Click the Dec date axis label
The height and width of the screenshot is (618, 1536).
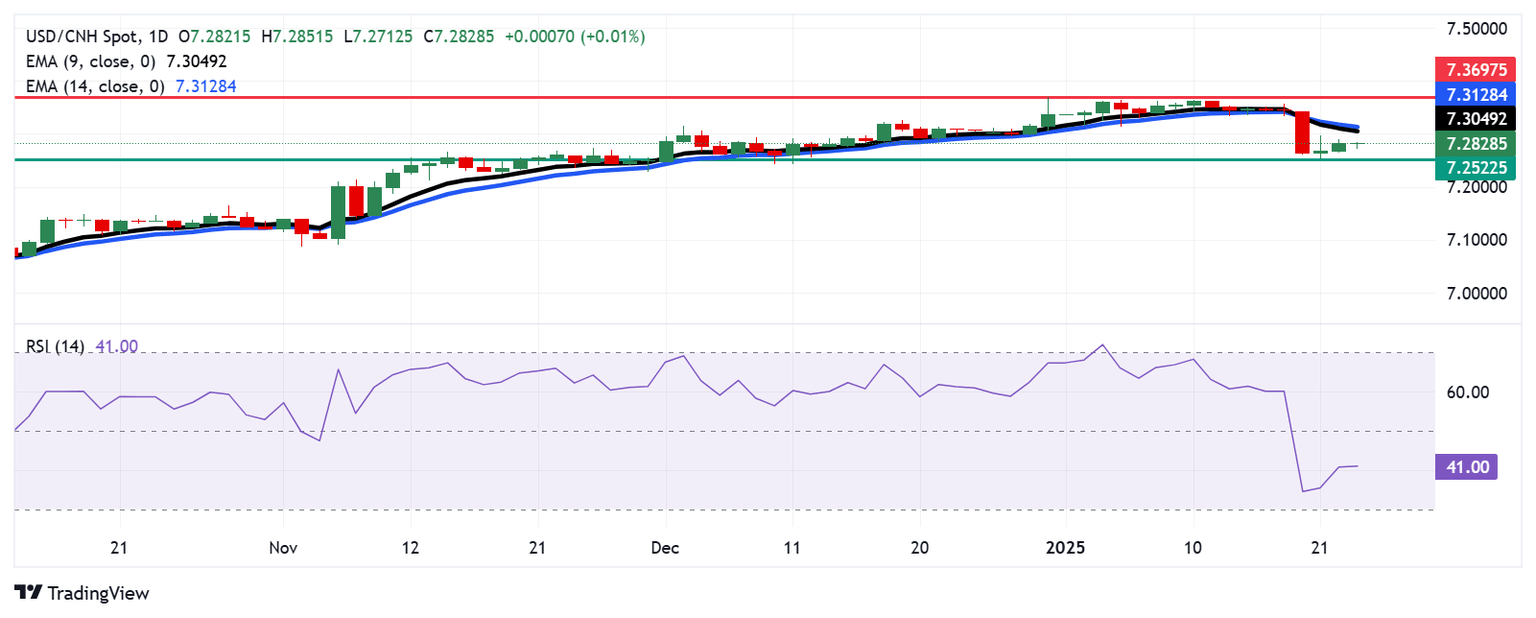[664, 548]
